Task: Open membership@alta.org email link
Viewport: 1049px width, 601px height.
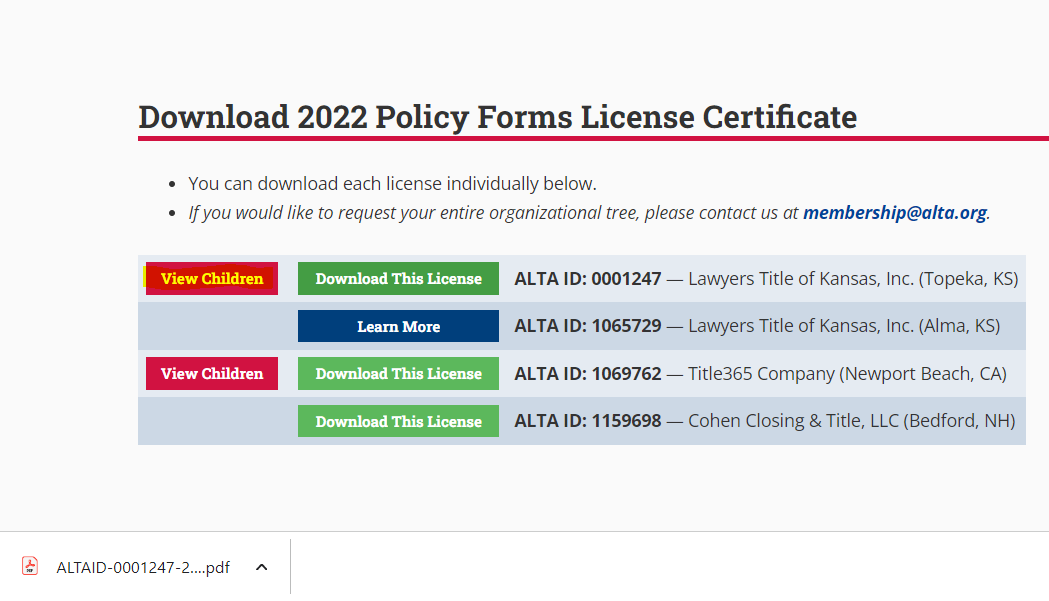Action: tap(894, 213)
